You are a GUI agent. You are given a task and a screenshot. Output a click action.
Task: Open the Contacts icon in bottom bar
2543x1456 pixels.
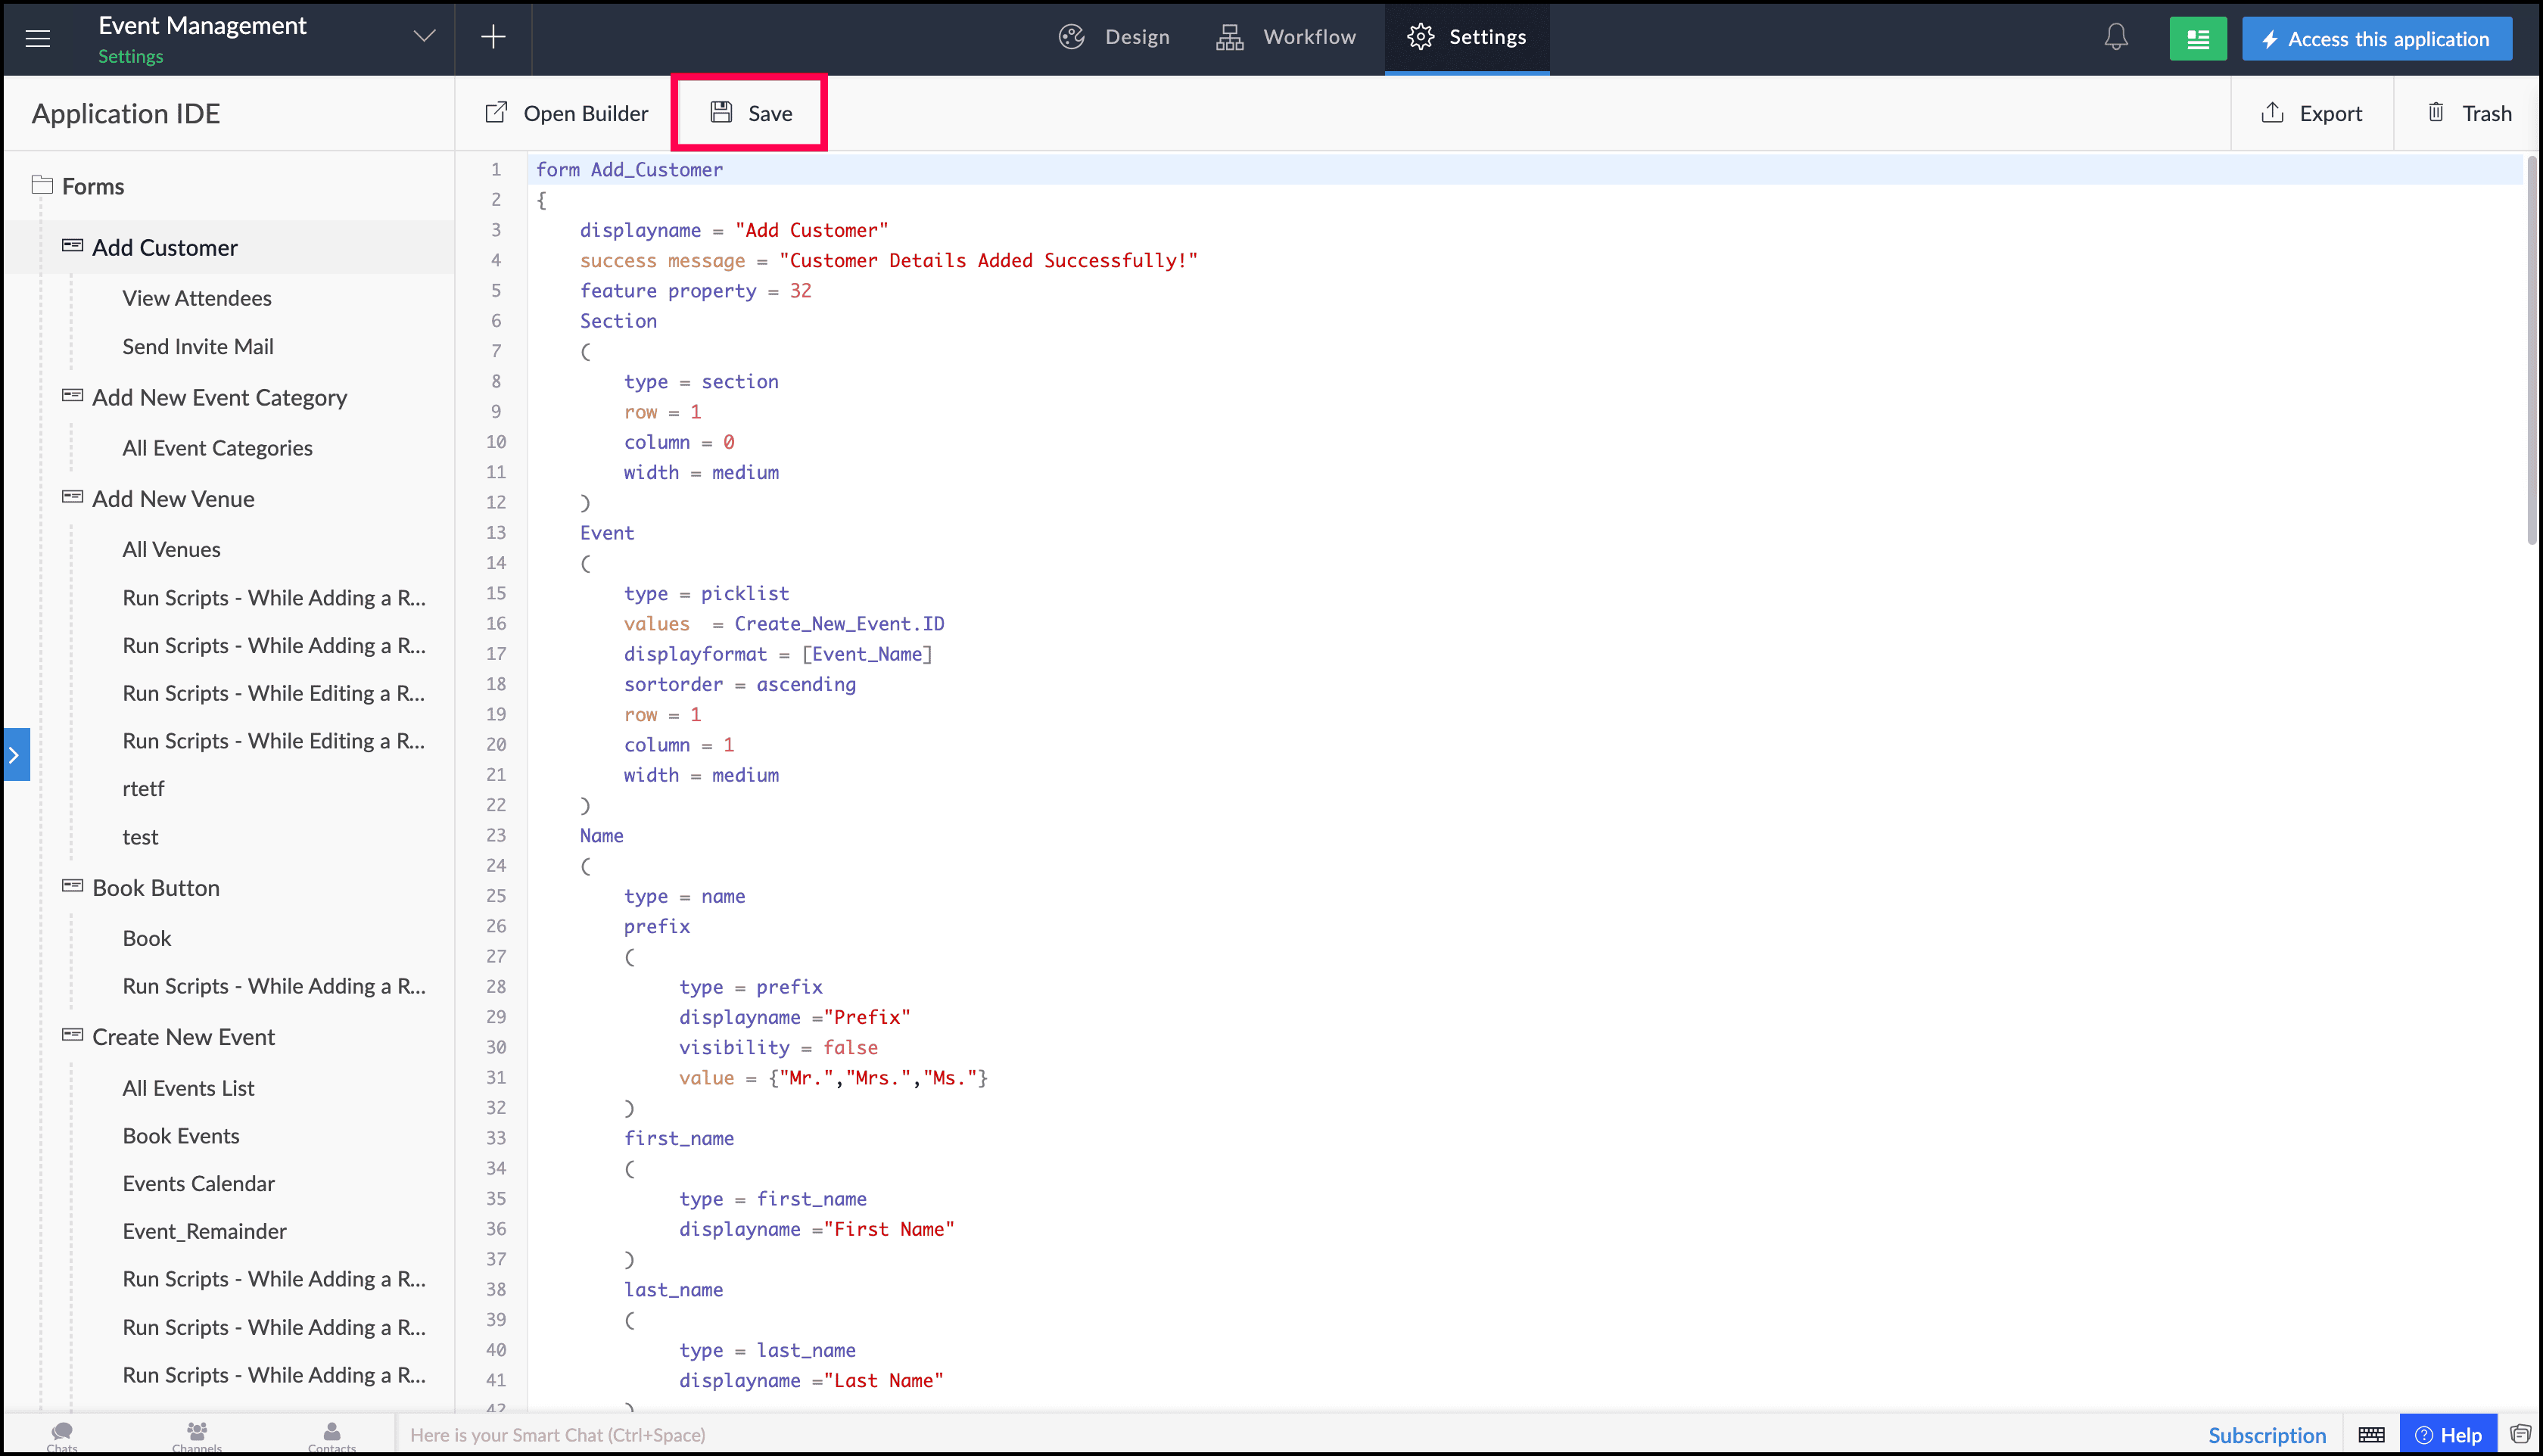pyautogui.click(x=331, y=1434)
